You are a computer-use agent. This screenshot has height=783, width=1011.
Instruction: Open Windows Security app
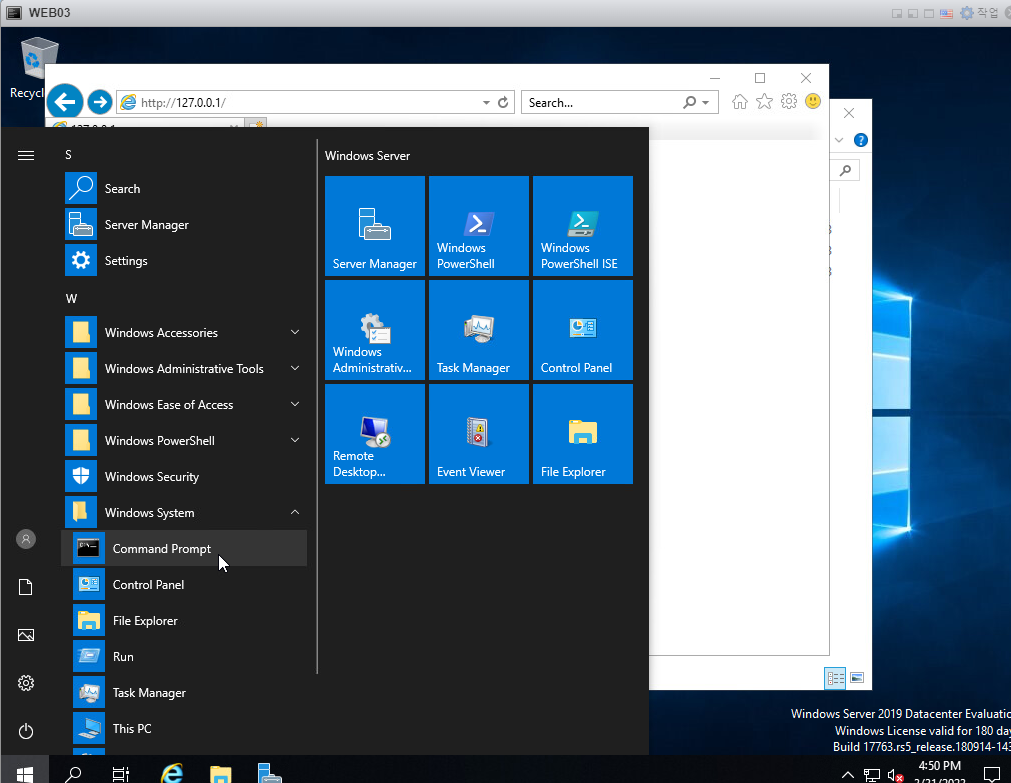point(184,477)
